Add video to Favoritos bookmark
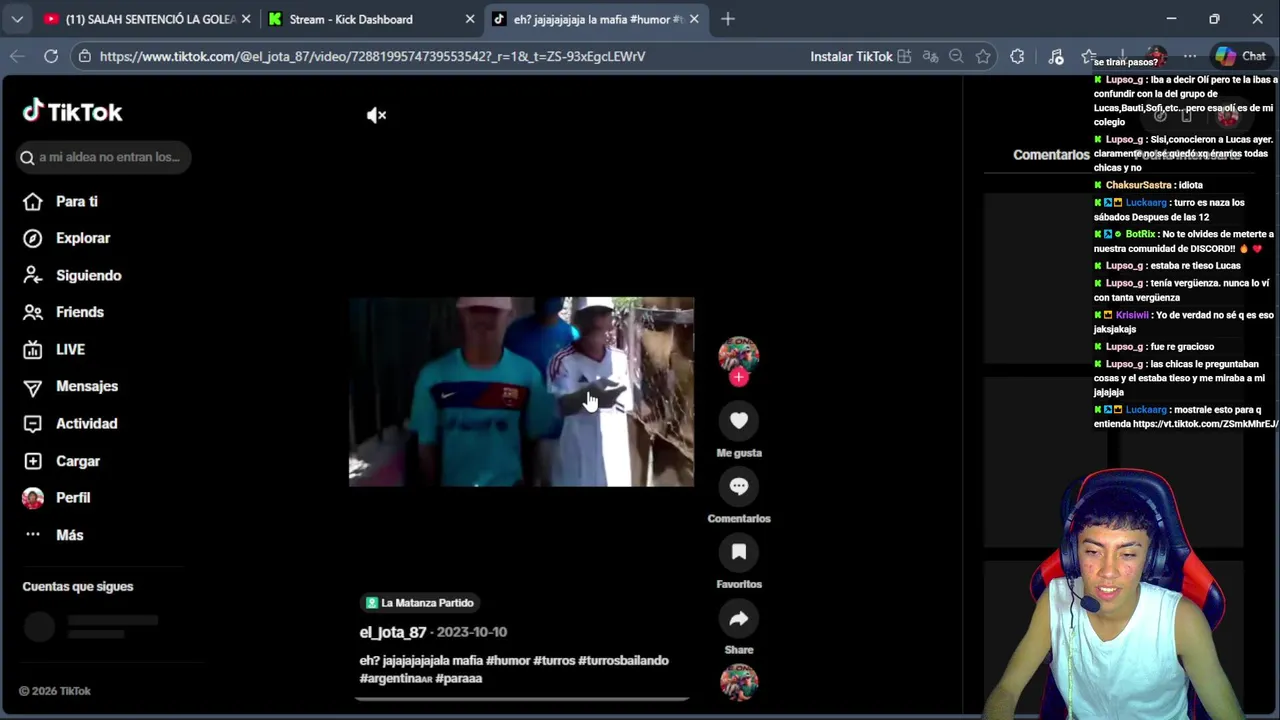The width and height of the screenshot is (1280, 720). (739, 552)
